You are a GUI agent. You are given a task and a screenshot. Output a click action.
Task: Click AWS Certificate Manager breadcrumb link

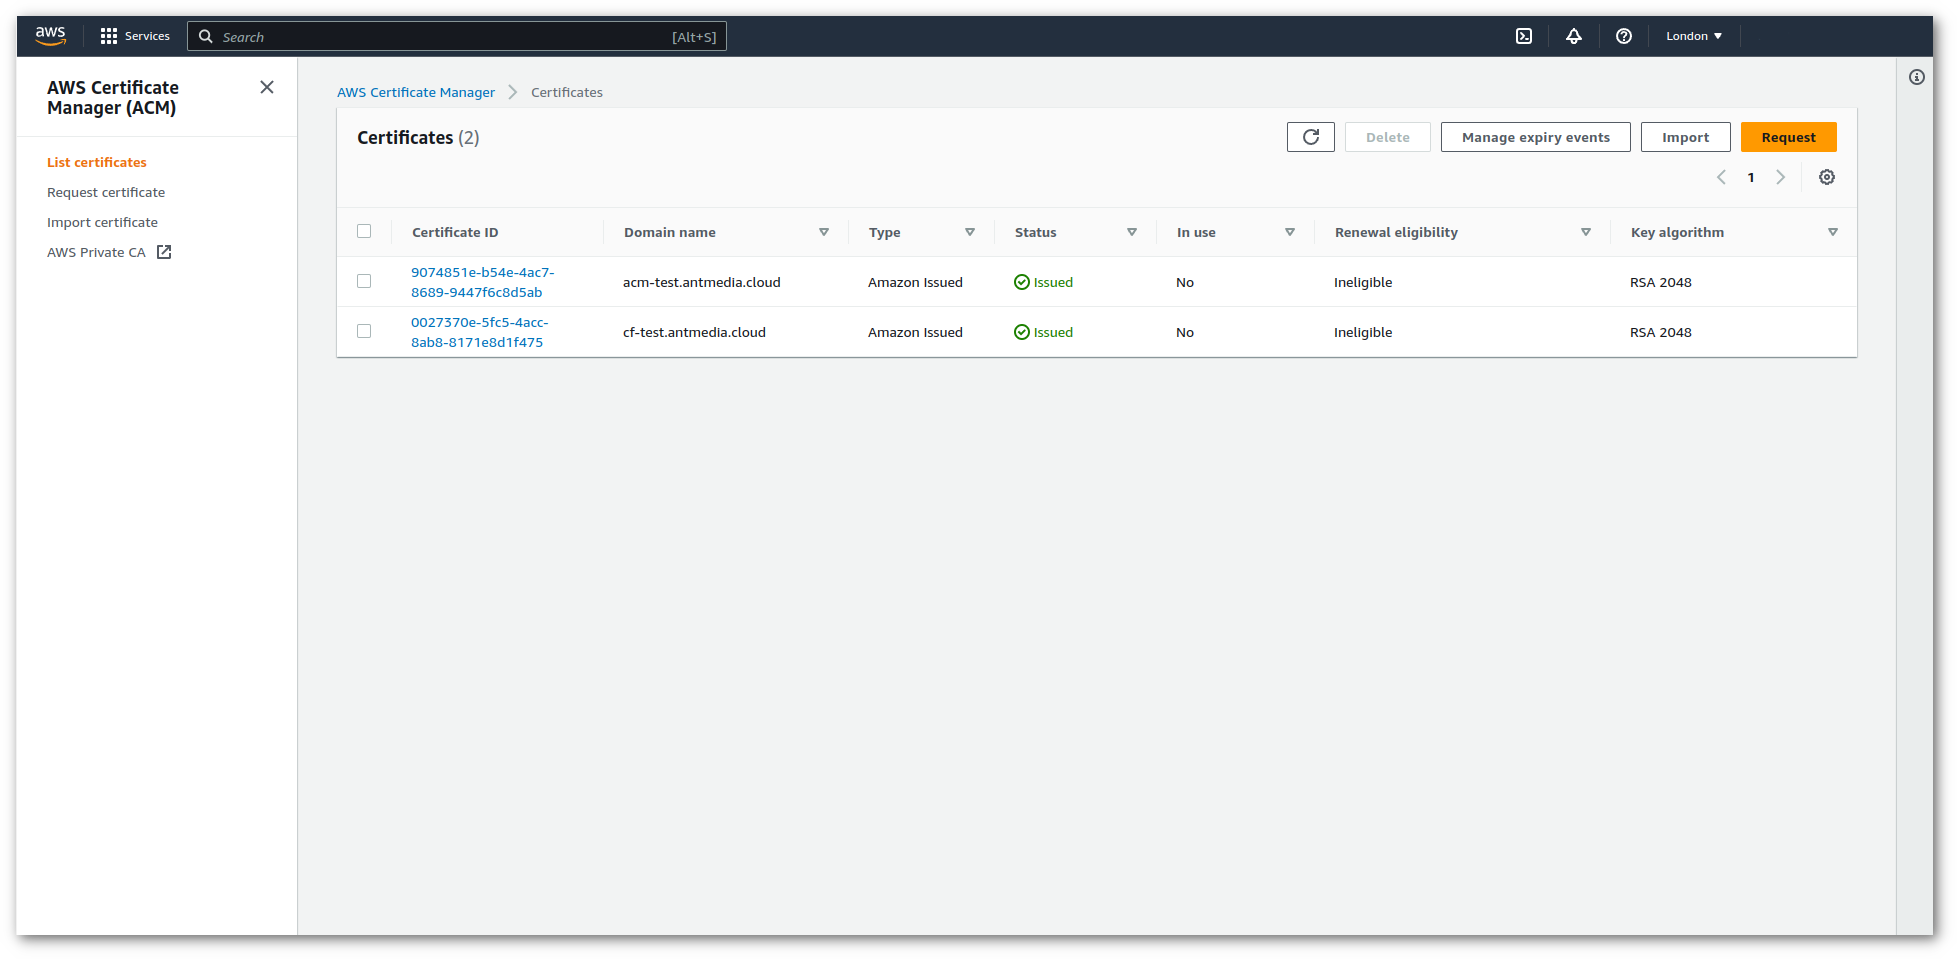coord(416,92)
